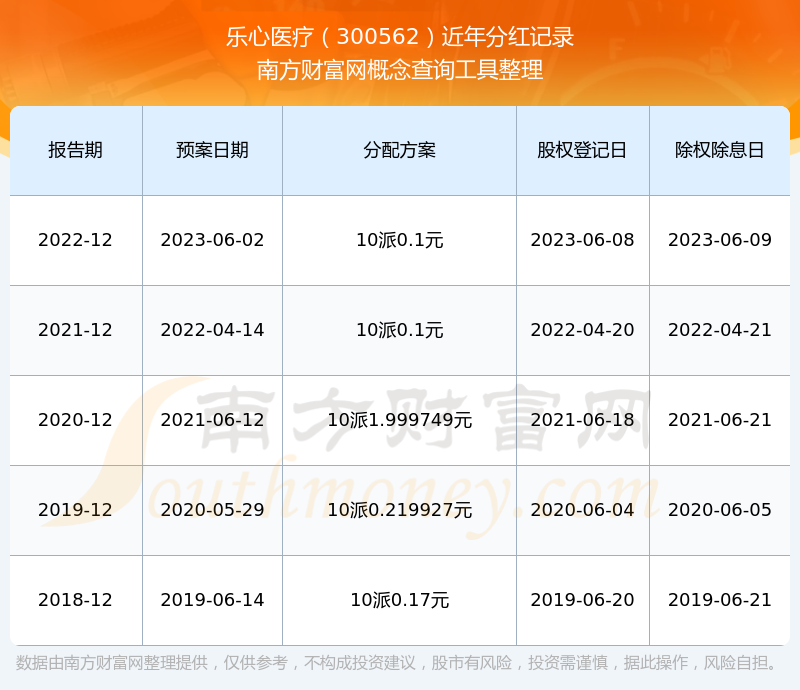800x690 pixels.
Task: Click the 预案日期 column header
Action: point(212,150)
